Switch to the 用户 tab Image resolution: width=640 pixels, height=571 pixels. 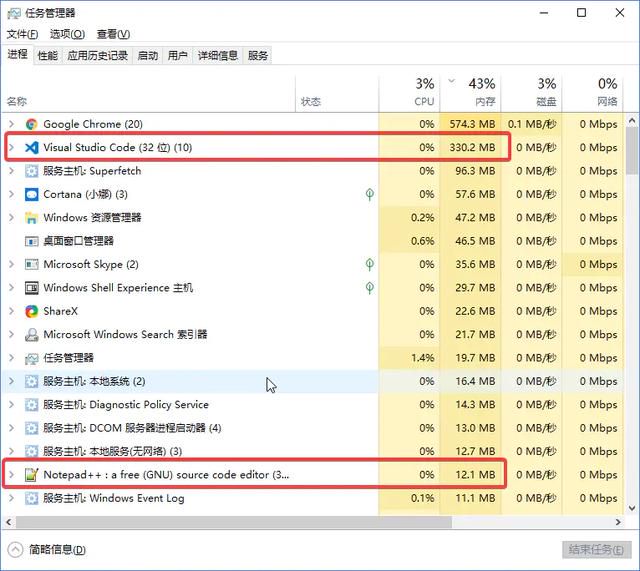click(x=178, y=56)
